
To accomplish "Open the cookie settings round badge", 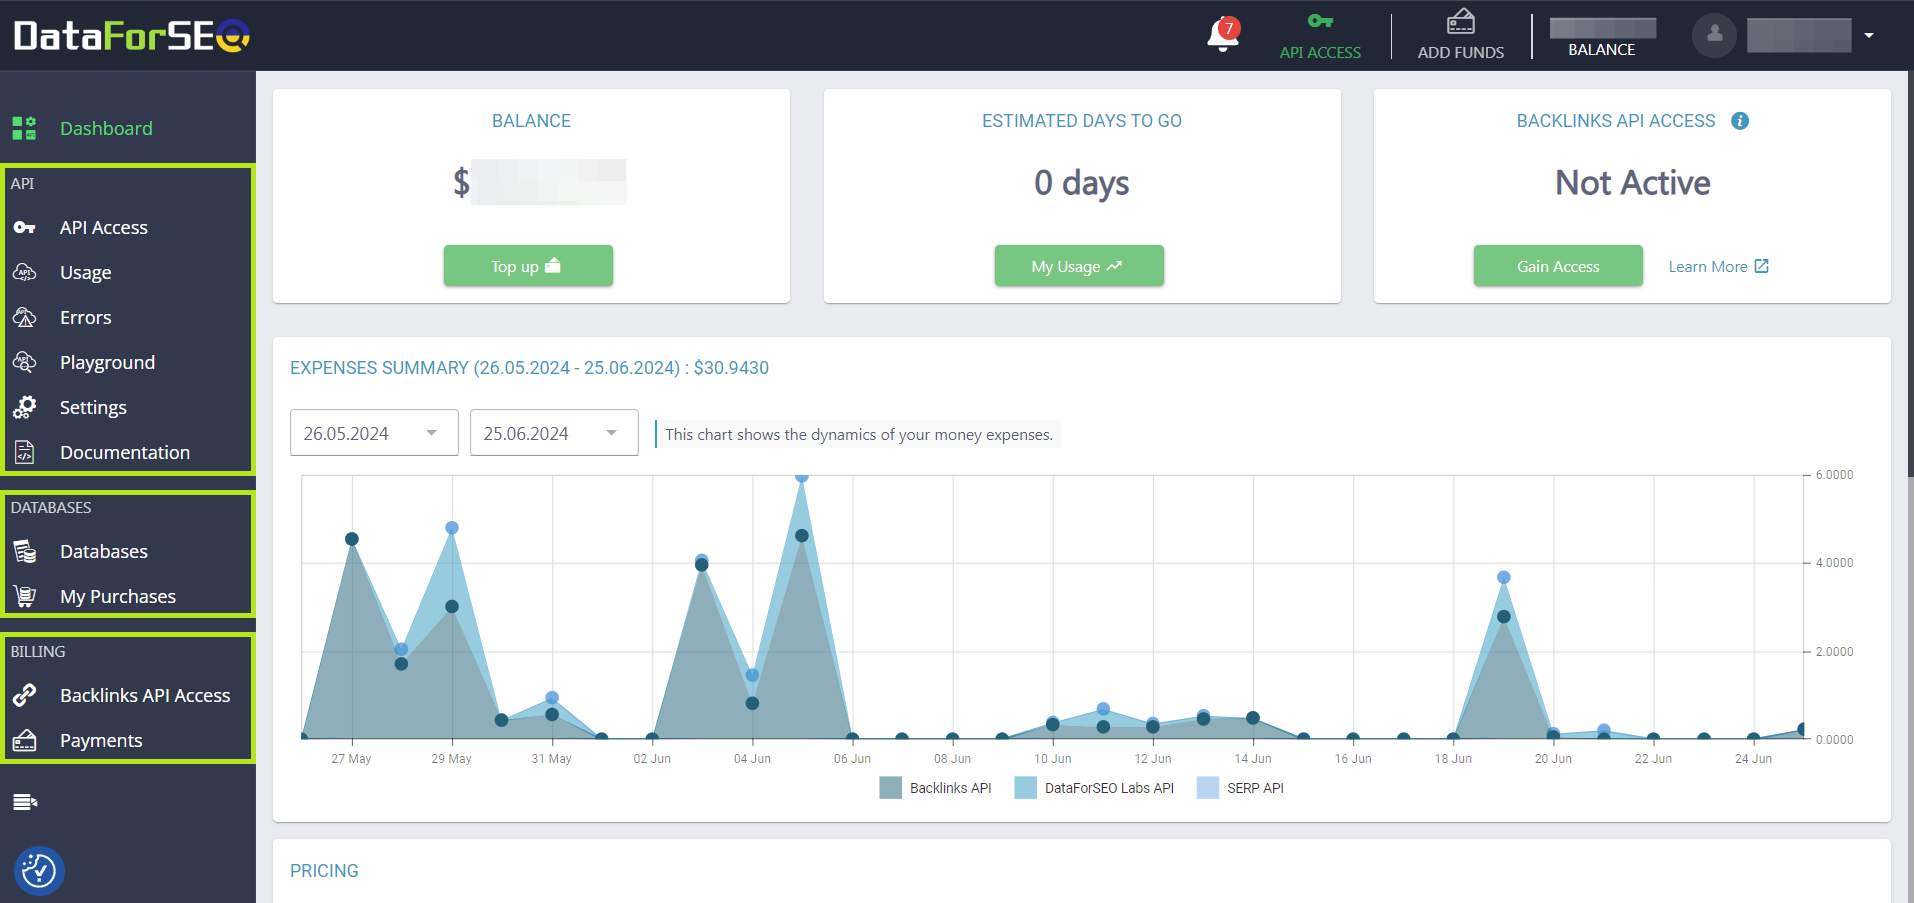I will [x=39, y=870].
